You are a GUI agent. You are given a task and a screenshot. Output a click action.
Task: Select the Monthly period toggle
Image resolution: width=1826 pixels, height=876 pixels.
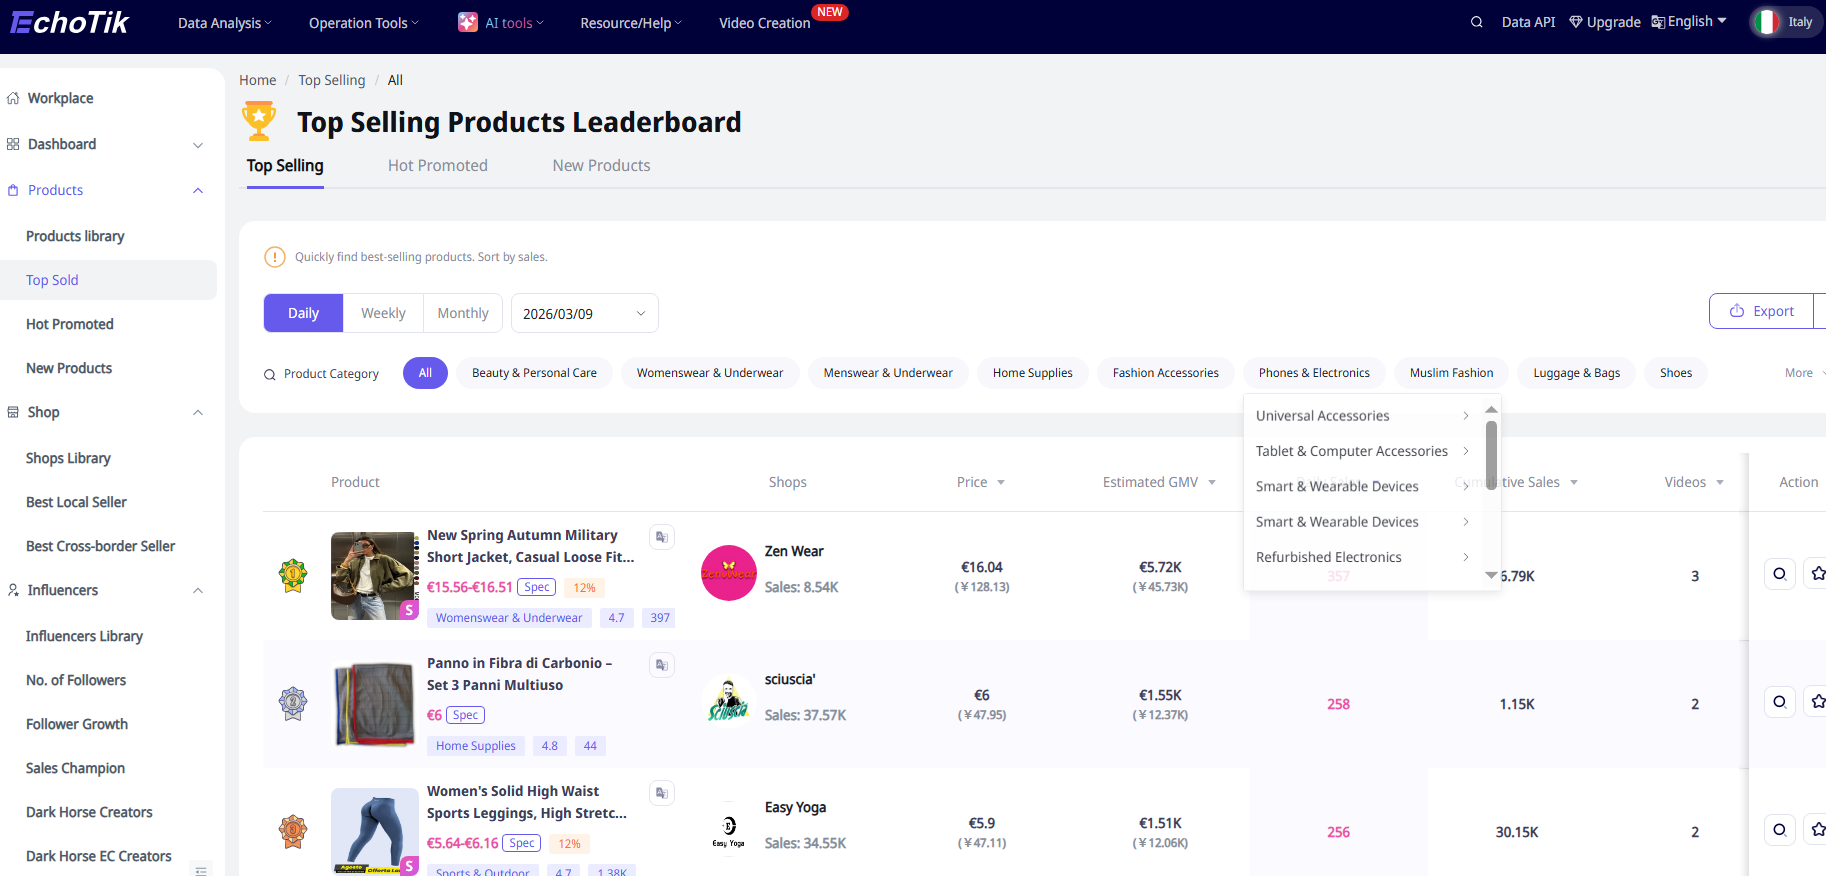[x=463, y=313]
